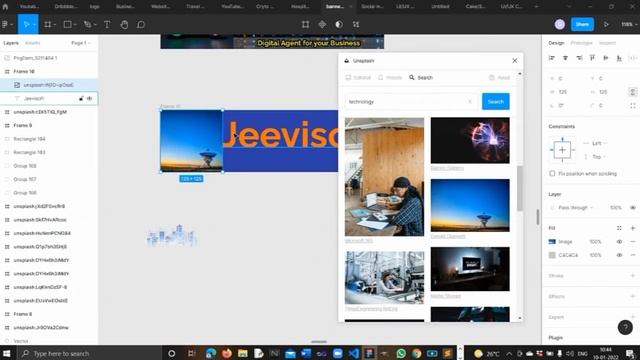Toggle constrain proportions icon
The width and height of the screenshot is (640, 360).
(632, 92)
